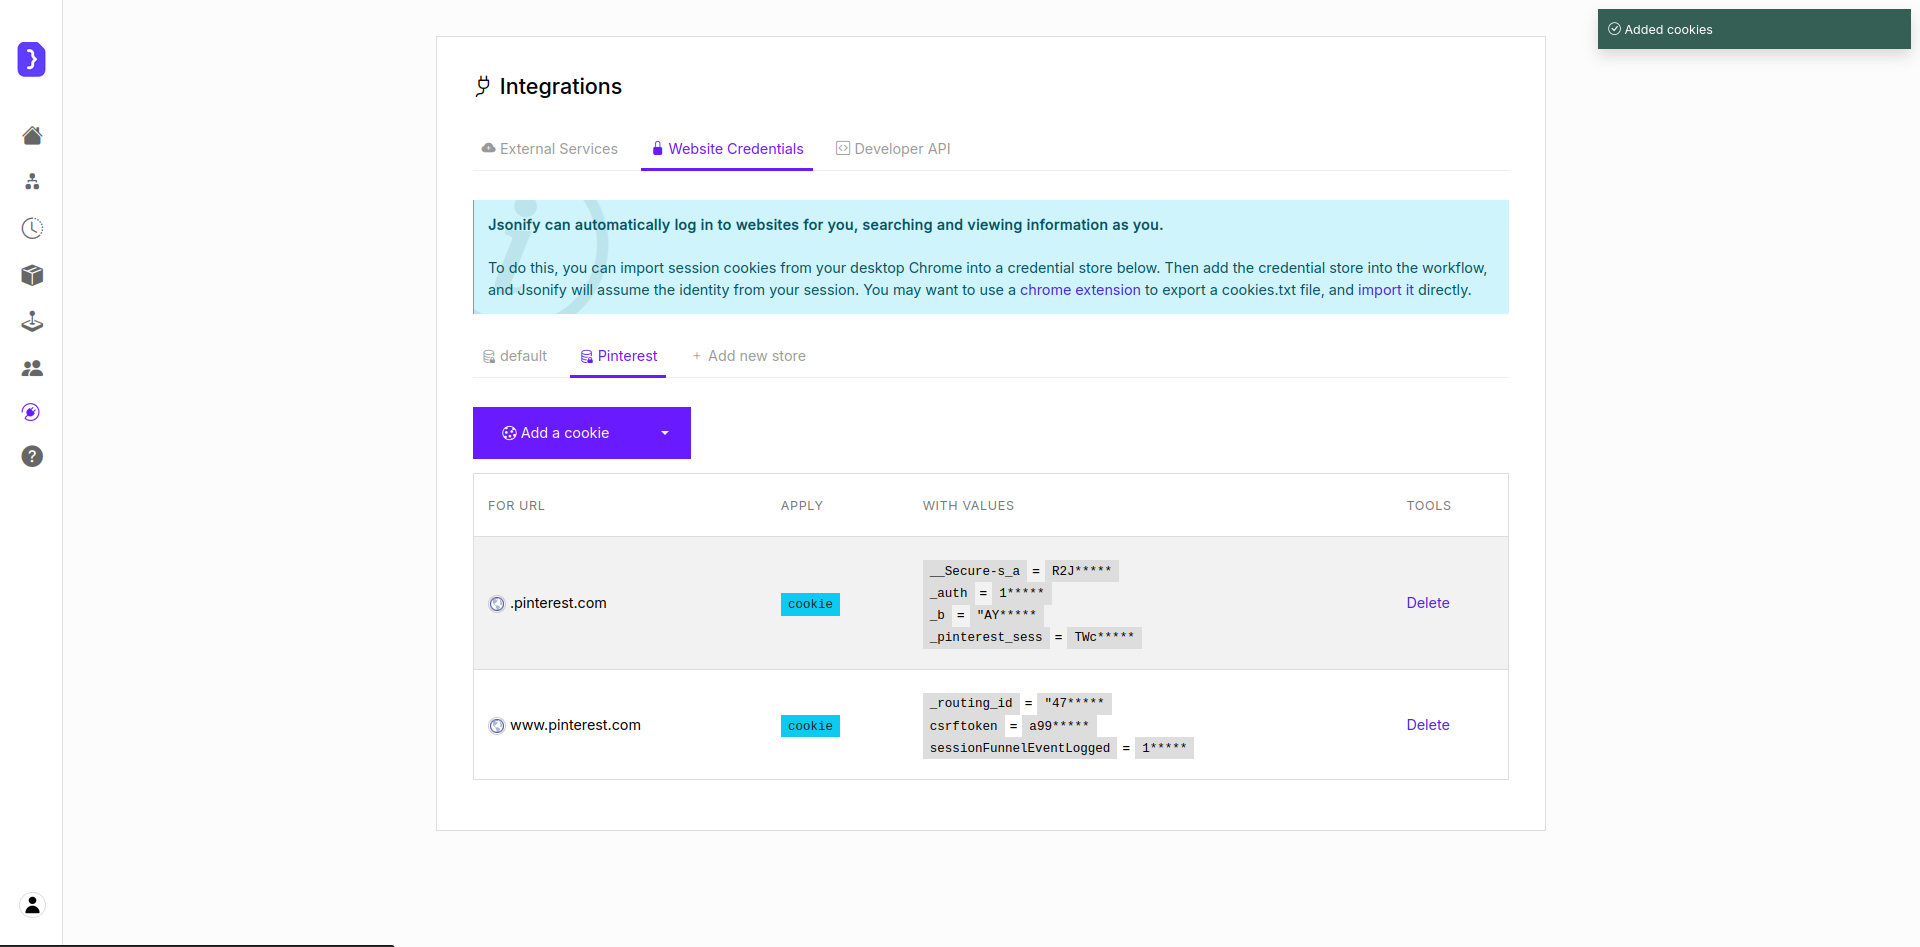Switch to the External Services tab

click(548, 148)
